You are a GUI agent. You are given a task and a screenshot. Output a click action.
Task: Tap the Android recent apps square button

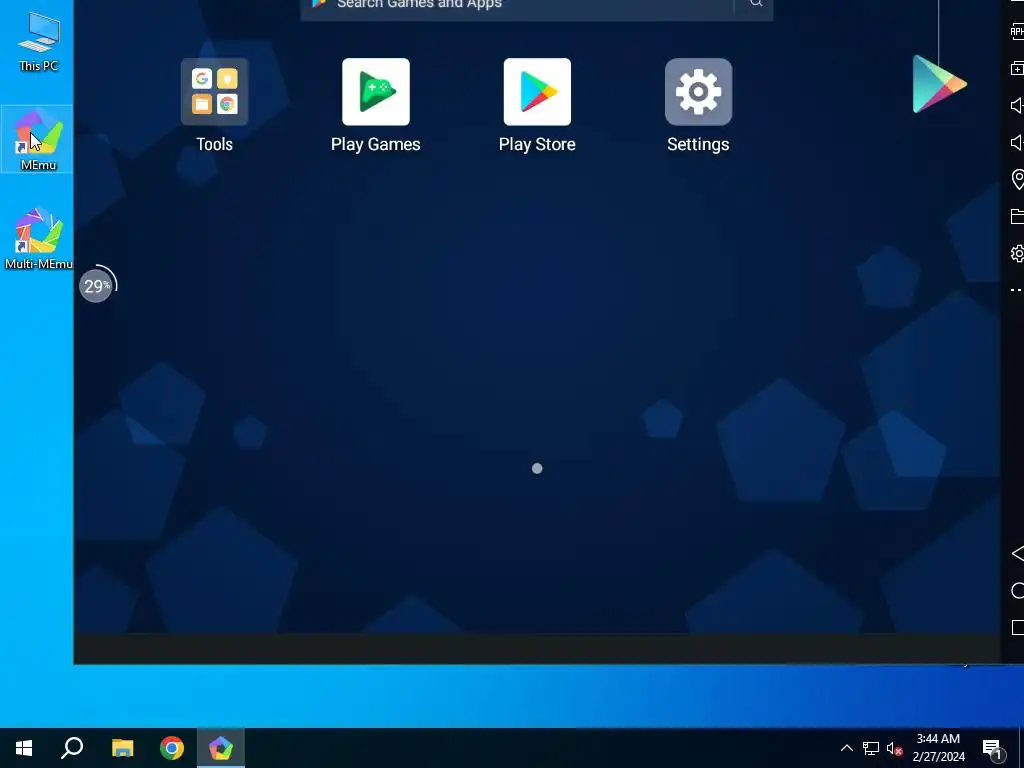pyautogui.click(x=1017, y=628)
